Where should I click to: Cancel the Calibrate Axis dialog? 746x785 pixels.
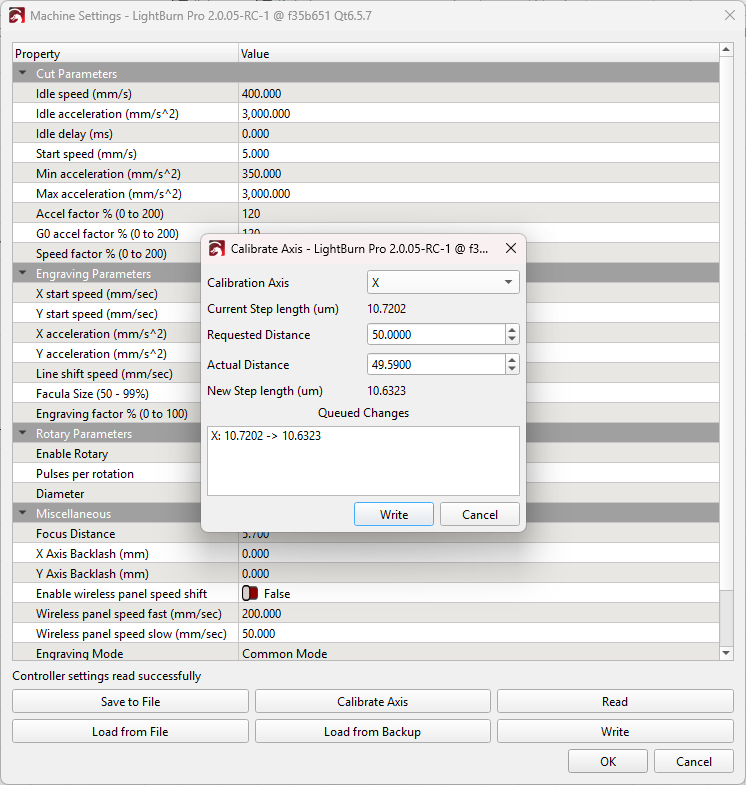(480, 515)
